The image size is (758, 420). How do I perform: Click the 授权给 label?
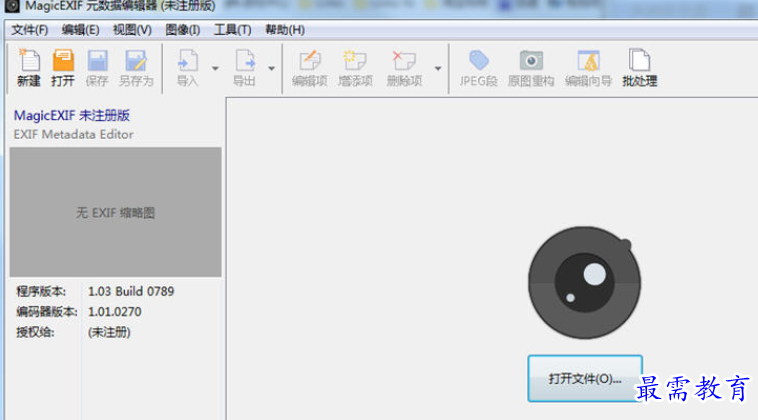pos(35,333)
